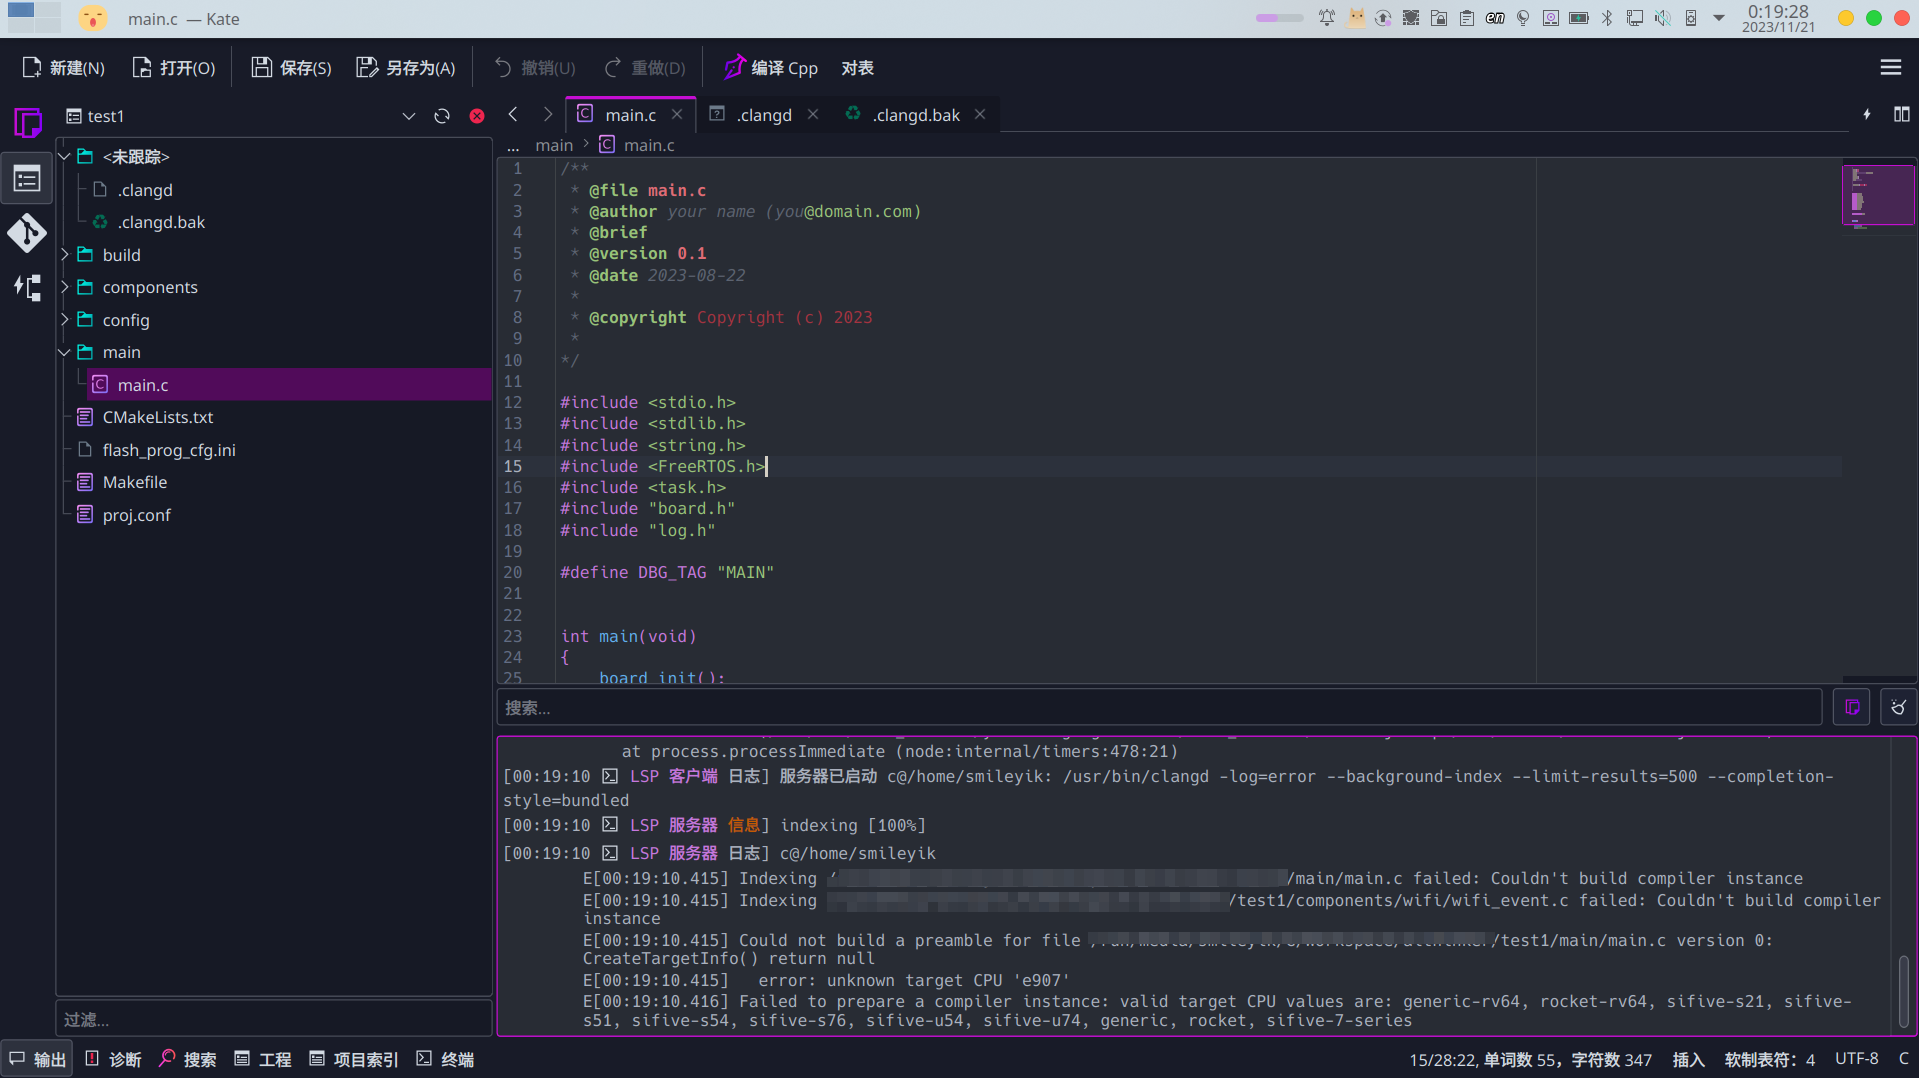Open the Documents sidebar panel icon
This screenshot has height=1078, width=1919.
tap(27, 124)
